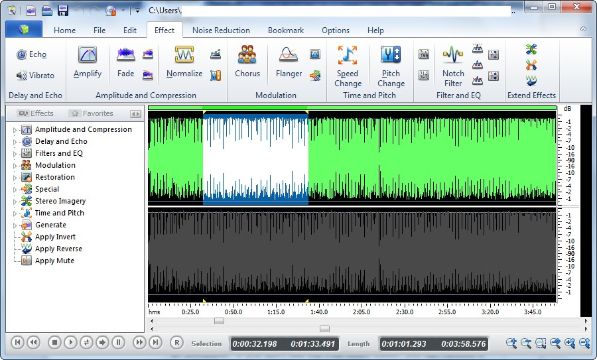Image resolution: width=597 pixels, height=360 pixels.
Task: Expand the Filters and EQ tree node
Action: (14, 154)
